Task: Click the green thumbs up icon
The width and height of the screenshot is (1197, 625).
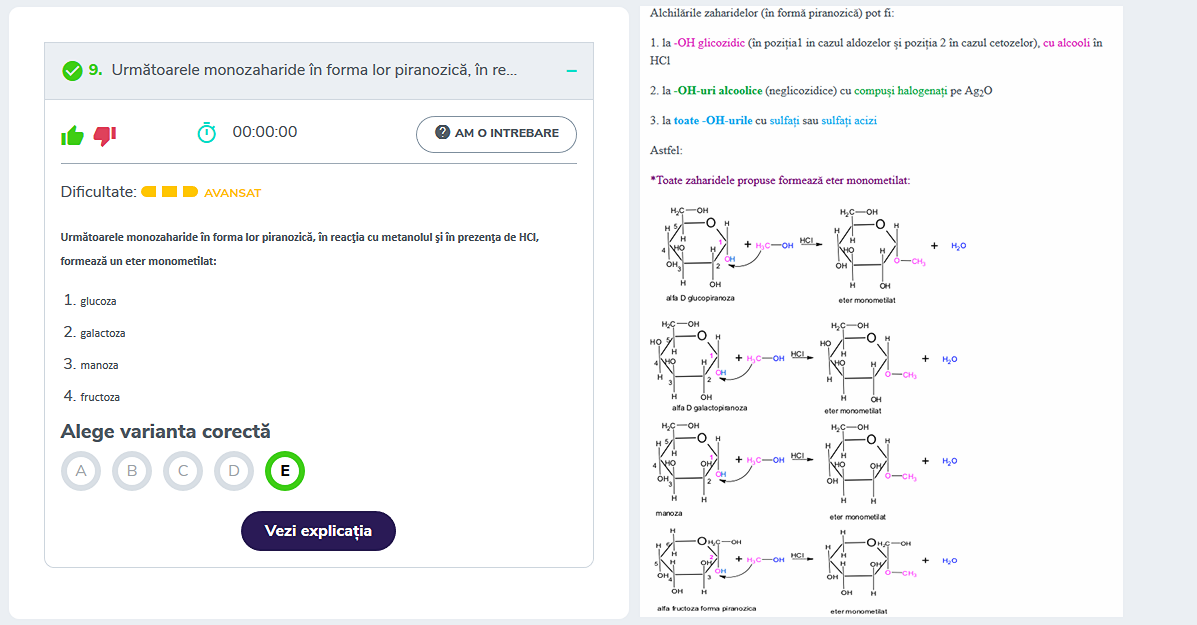Action: [73, 136]
